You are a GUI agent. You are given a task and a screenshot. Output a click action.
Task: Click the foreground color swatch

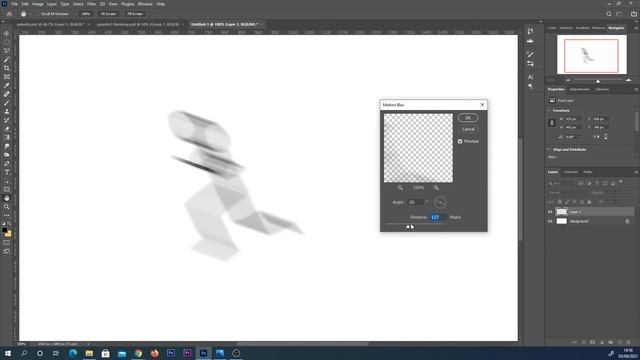coord(4,230)
